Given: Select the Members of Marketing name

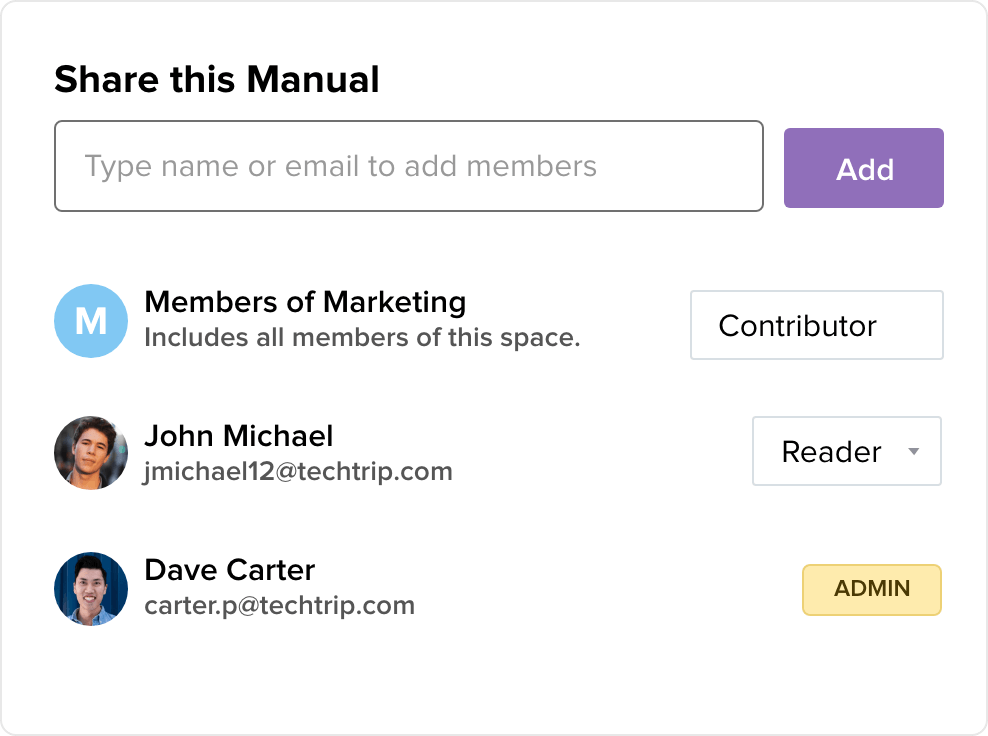Looking at the screenshot, I should tap(305, 302).
